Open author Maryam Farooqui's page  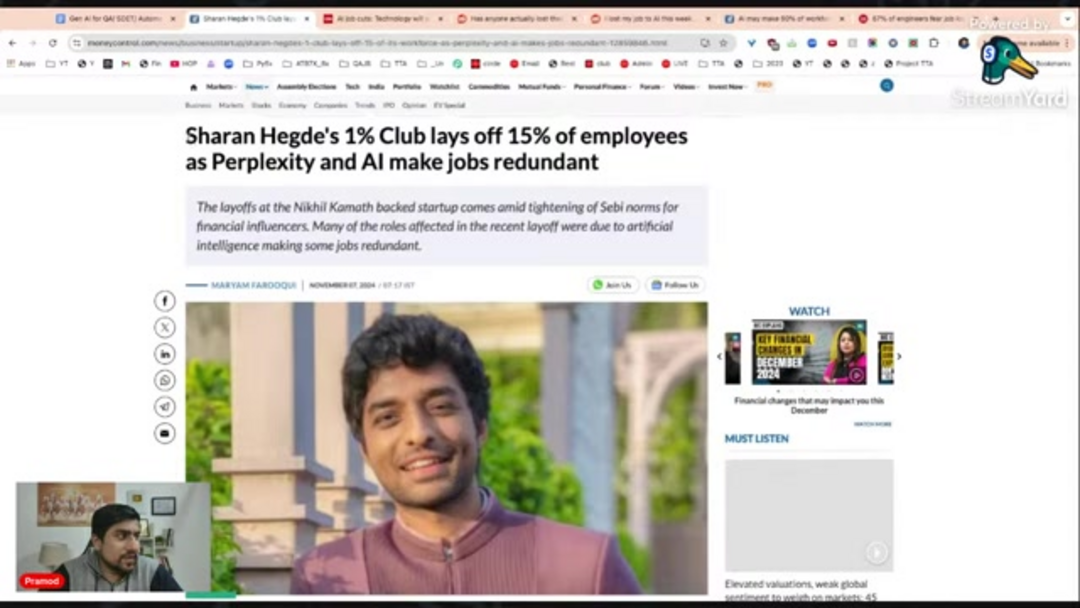253,285
